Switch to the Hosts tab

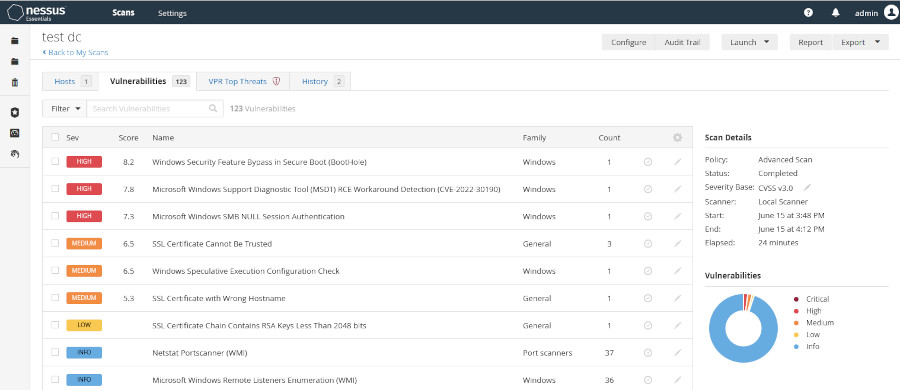pos(71,82)
